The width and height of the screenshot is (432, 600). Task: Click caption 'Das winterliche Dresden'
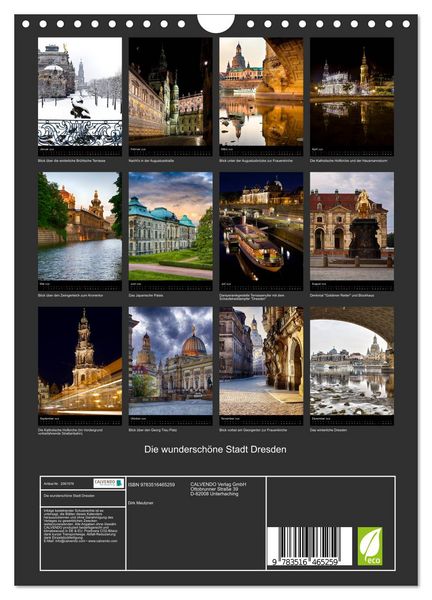328,430
